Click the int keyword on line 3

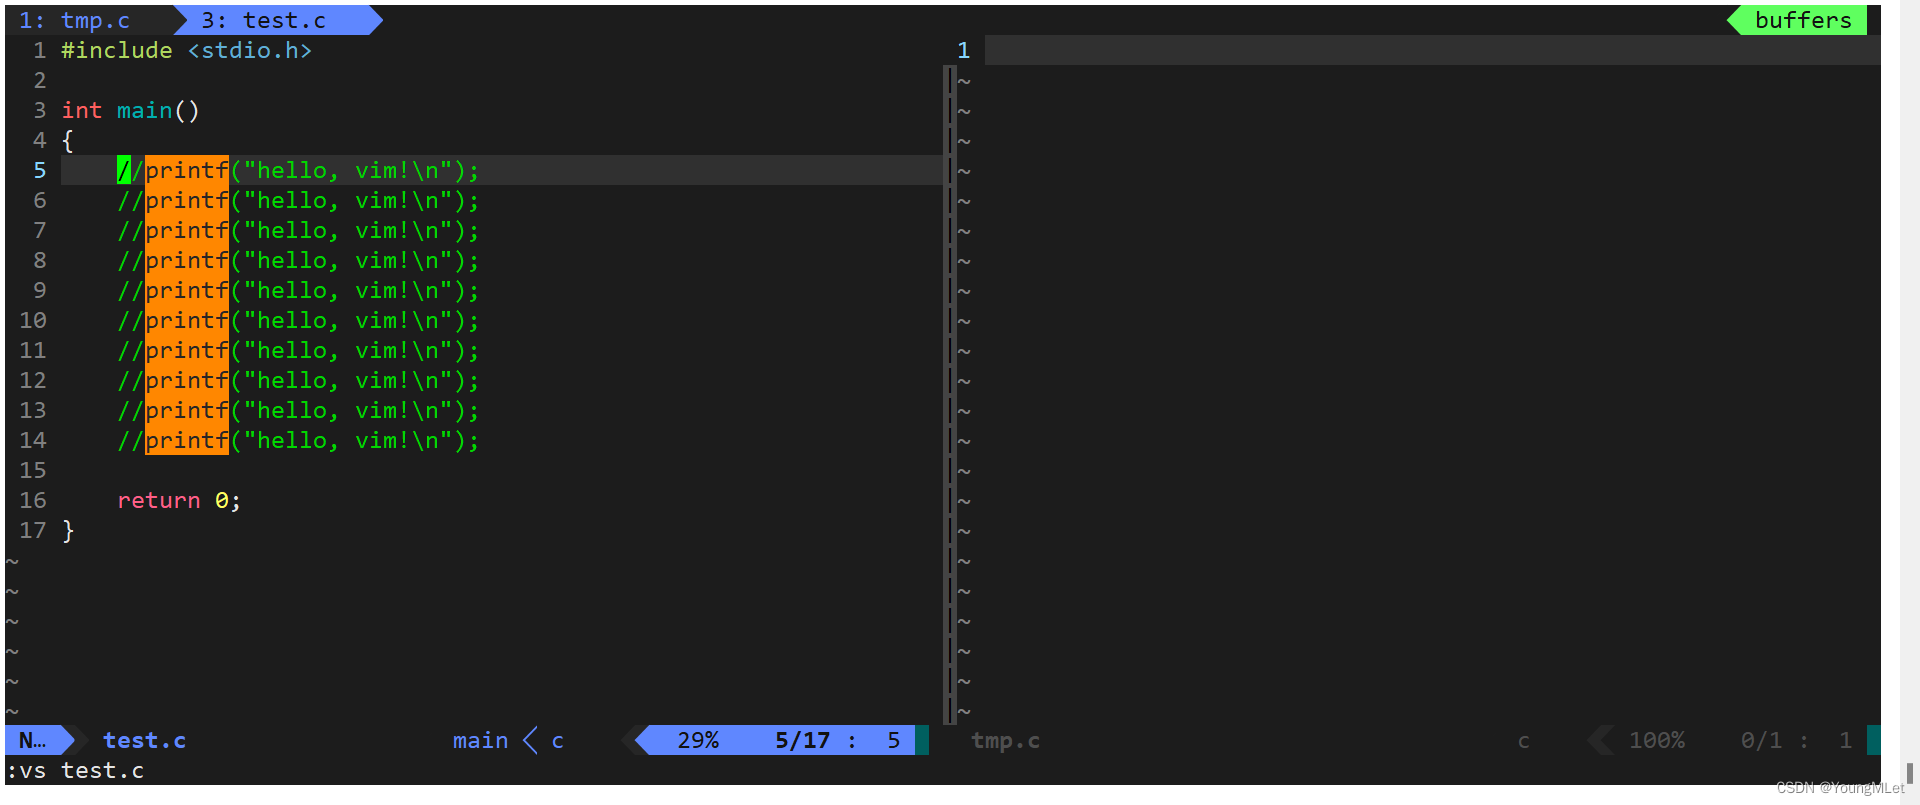click(x=82, y=110)
